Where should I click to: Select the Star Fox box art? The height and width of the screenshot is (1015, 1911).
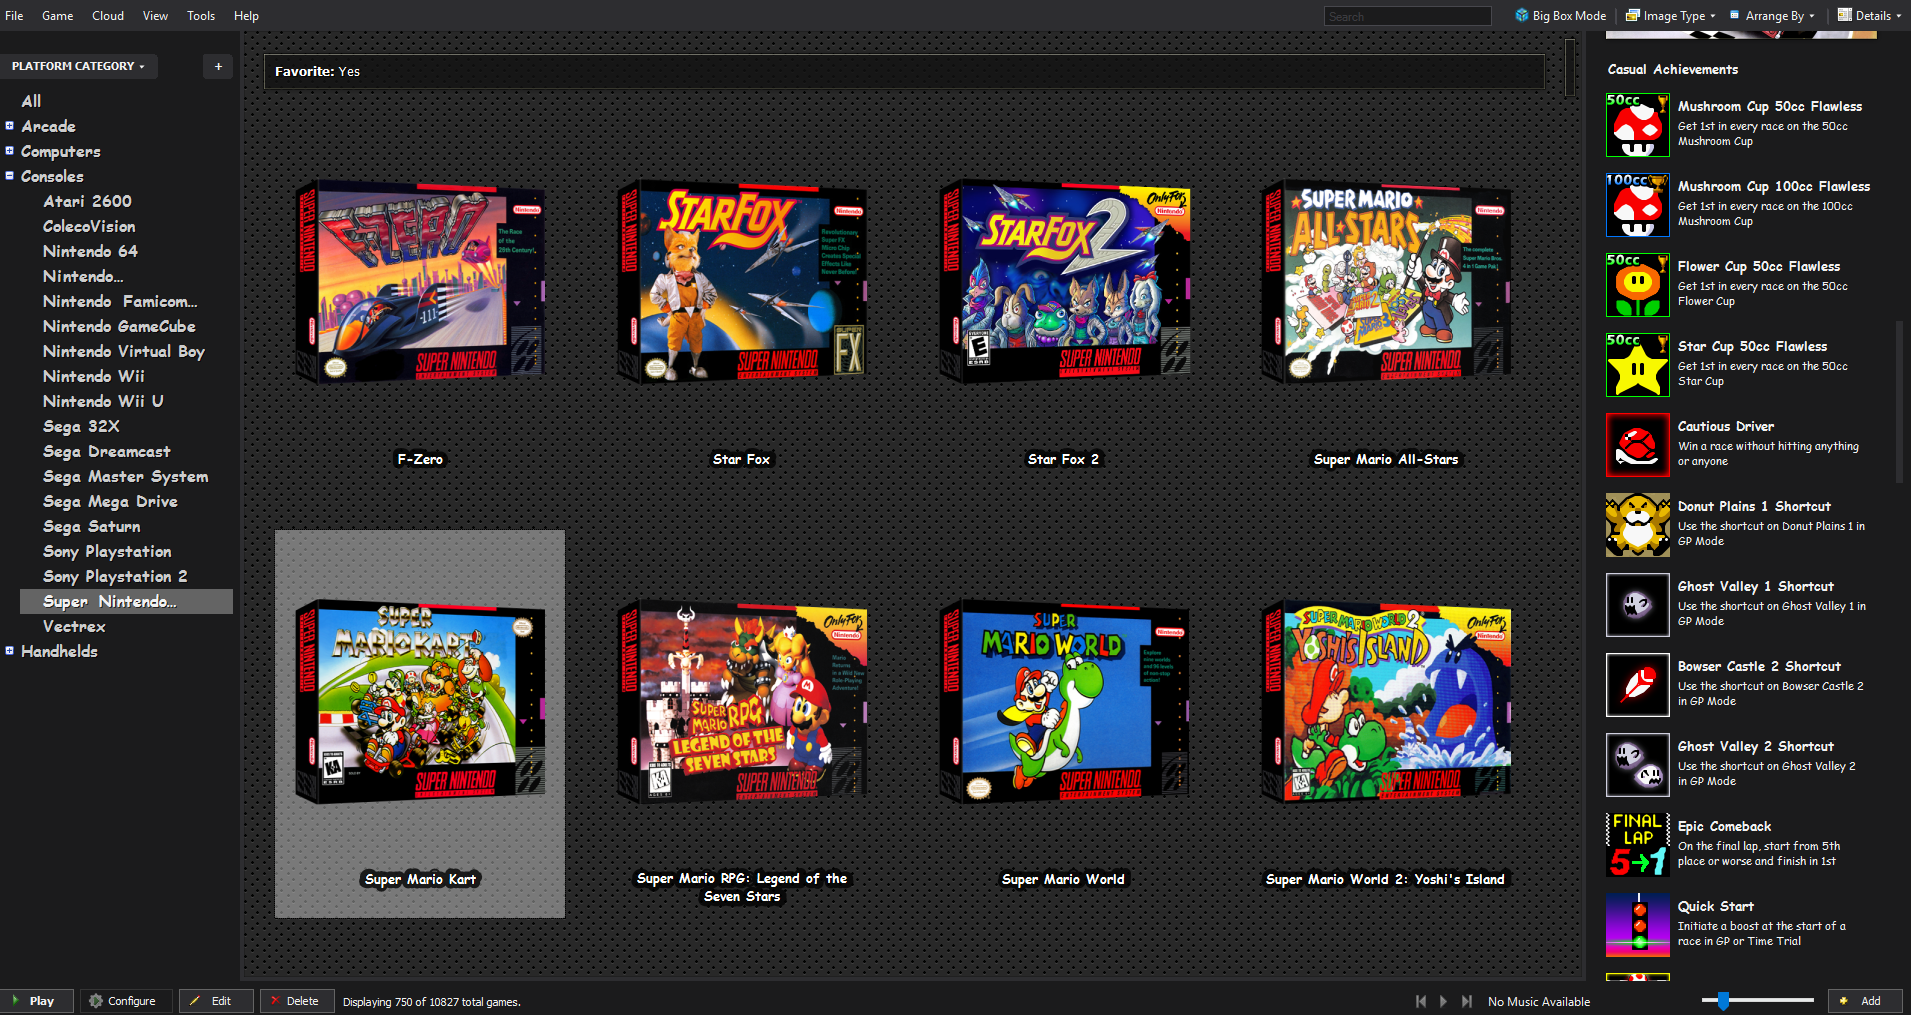tap(742, 282)
